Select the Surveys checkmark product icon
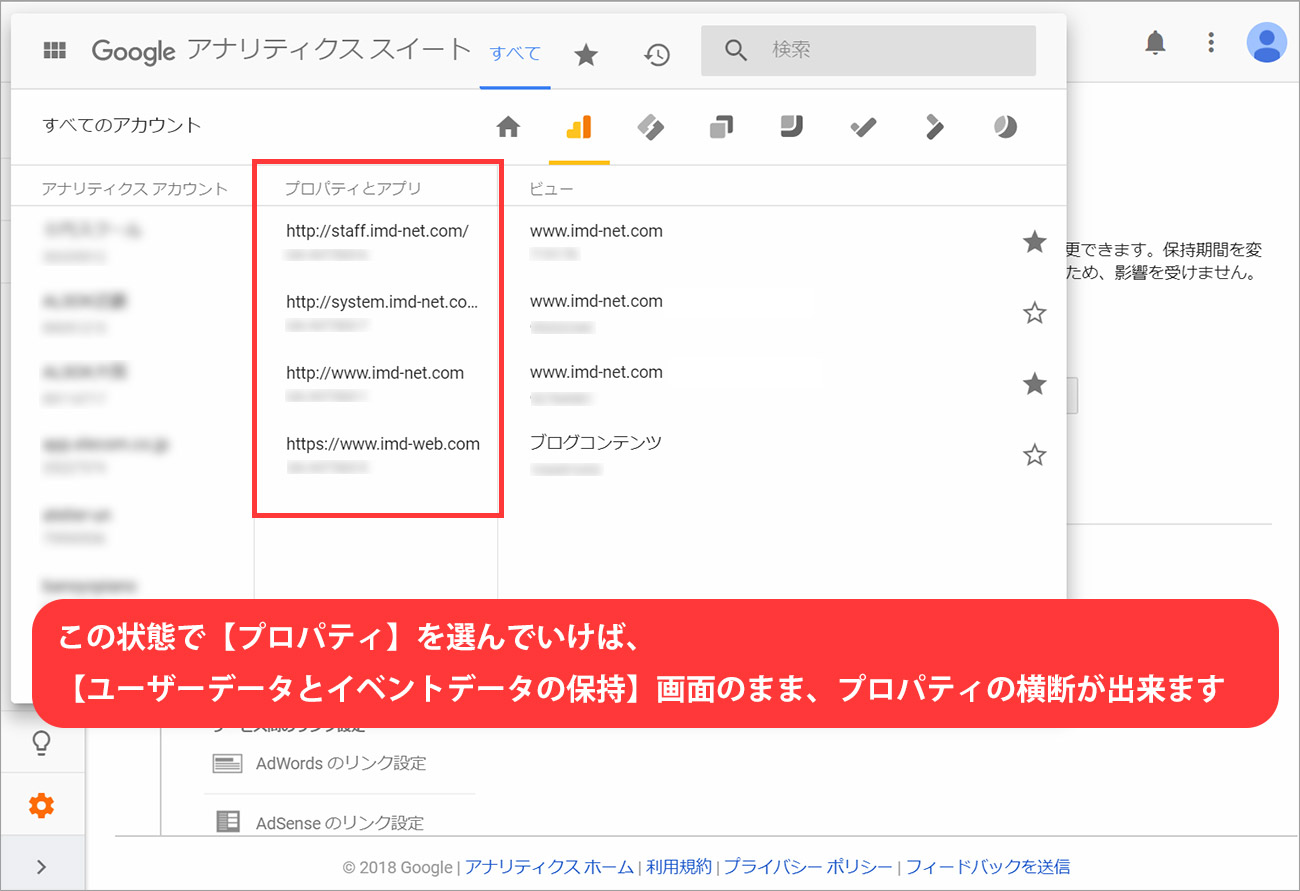The width and height of the screenshot is (1300, 891). [x=863, y=127]
